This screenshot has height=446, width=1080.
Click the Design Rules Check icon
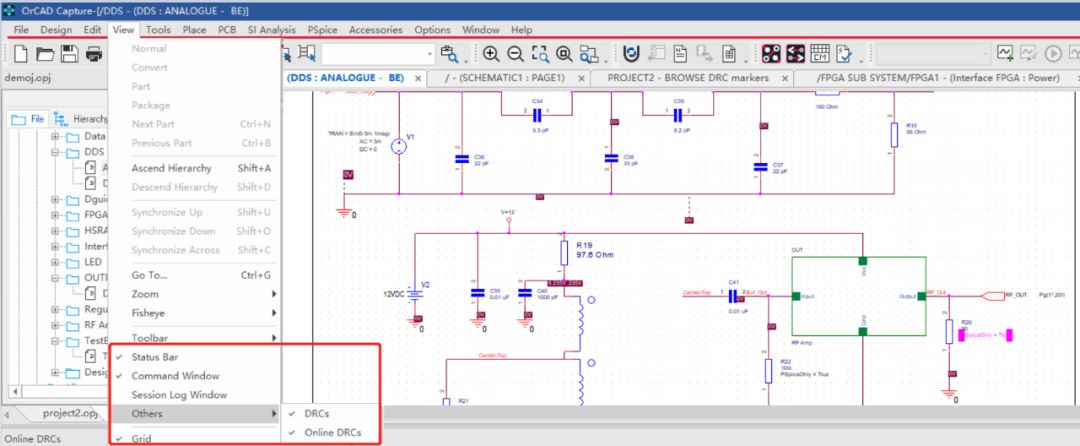(844, 54)
